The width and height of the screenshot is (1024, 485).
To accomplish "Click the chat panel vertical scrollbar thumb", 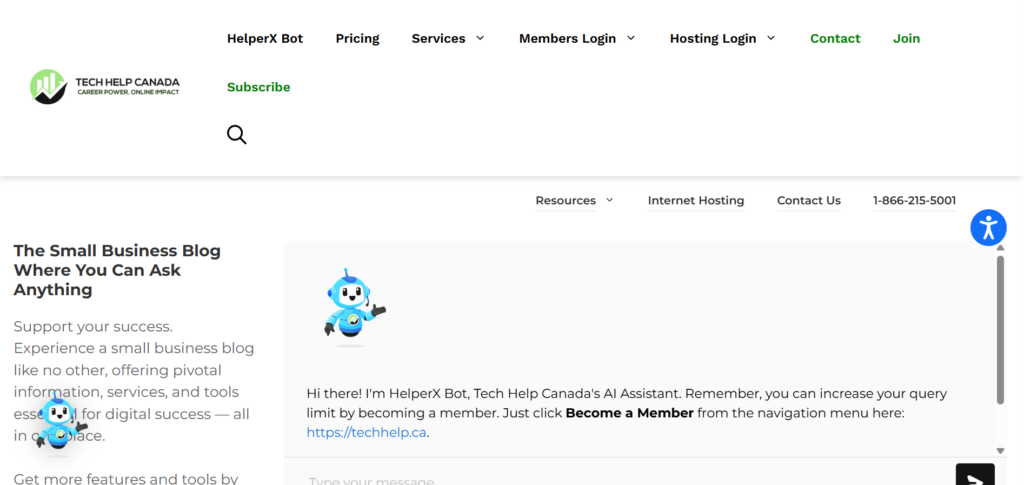I will coord(1000,330).
